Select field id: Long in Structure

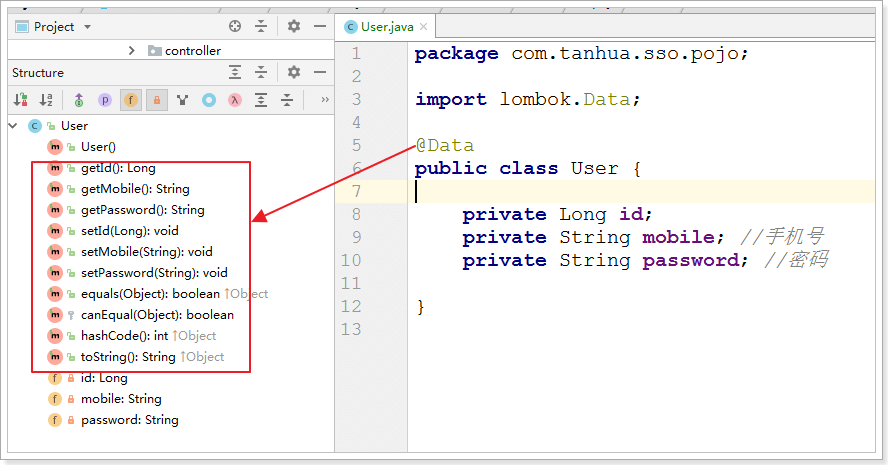click(x=104, y=378)
